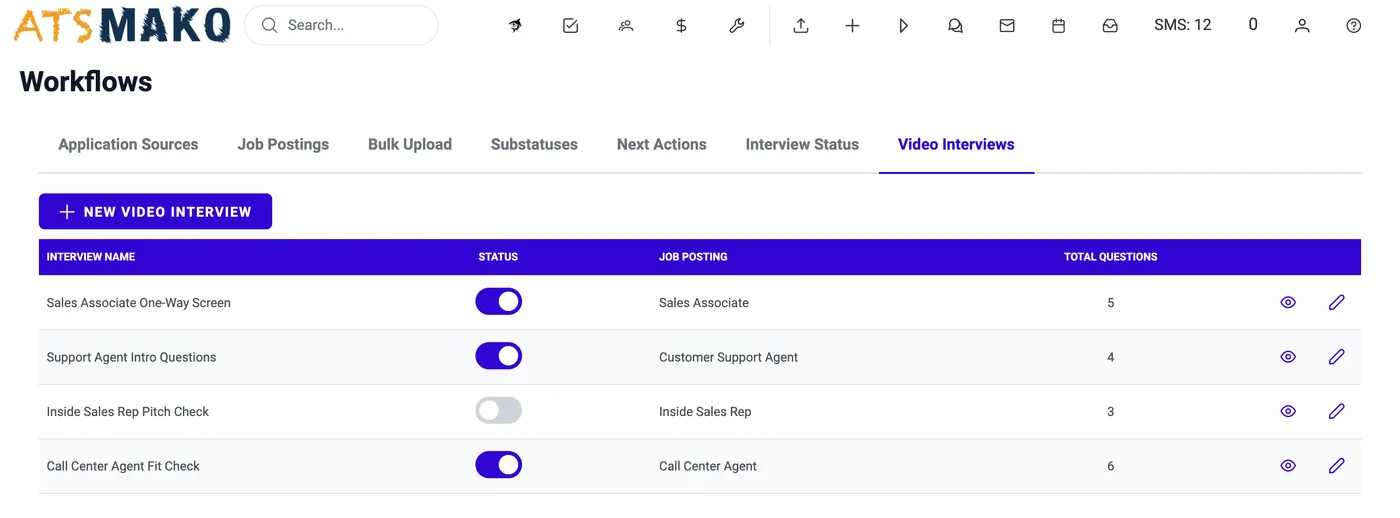View Sales Associate One-Way Screen eye icon
This screenshot has height=518, width=1400.
click(1288, 302)
